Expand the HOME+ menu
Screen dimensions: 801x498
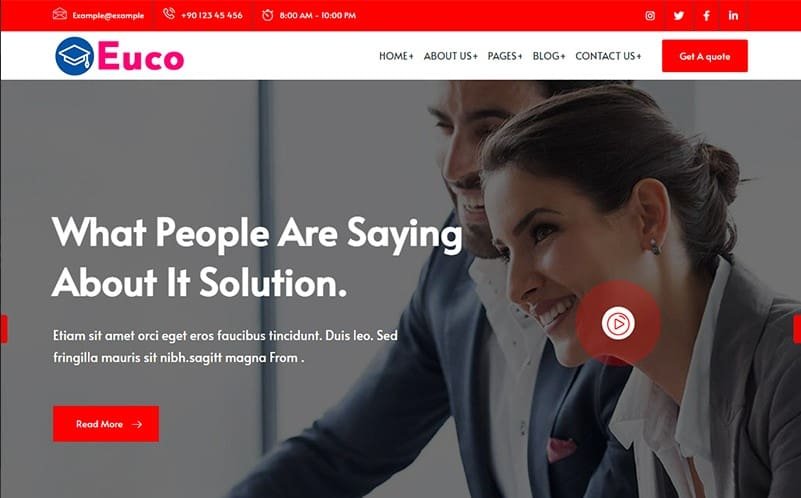(x=396, y=56)
